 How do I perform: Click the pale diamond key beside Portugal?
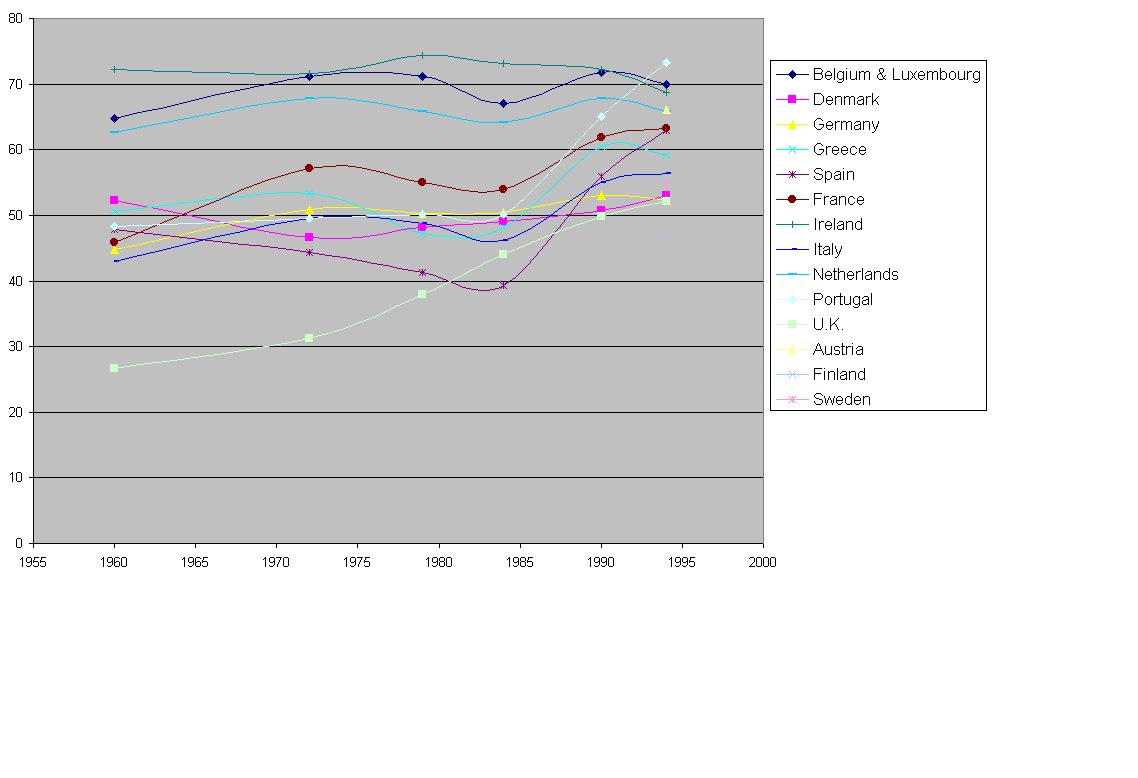pos(793,299)
